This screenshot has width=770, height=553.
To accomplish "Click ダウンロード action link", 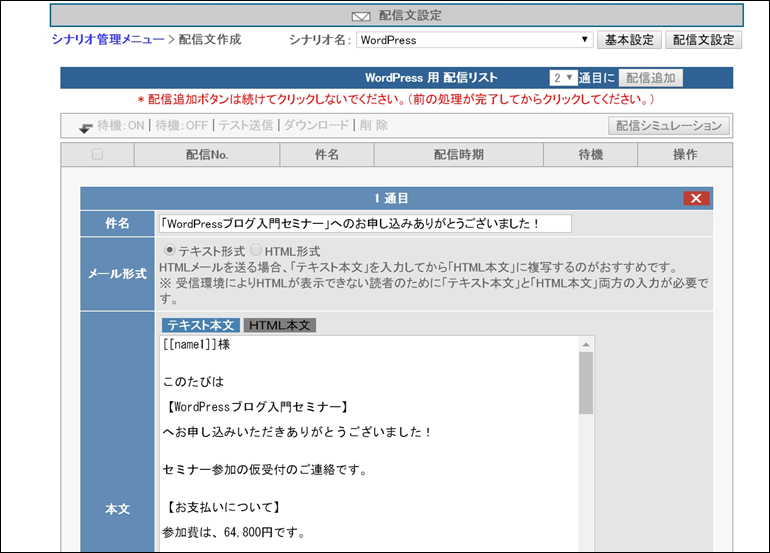I will (x=316, y=126).
